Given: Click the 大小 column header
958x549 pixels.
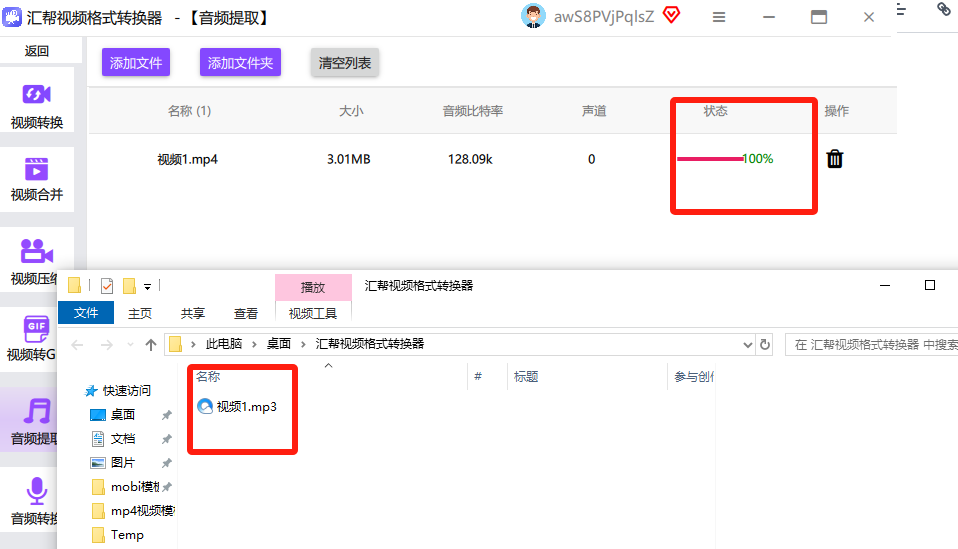Looking at the screenshot, I should point(351,111).
